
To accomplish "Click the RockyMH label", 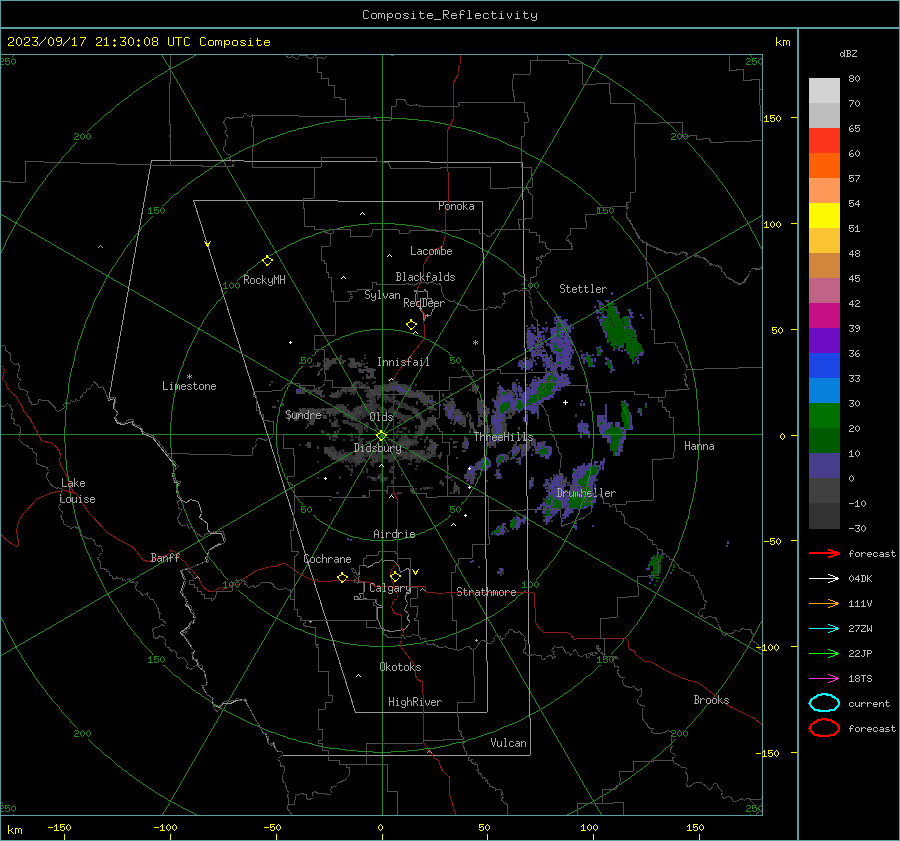I will (264, 280).
